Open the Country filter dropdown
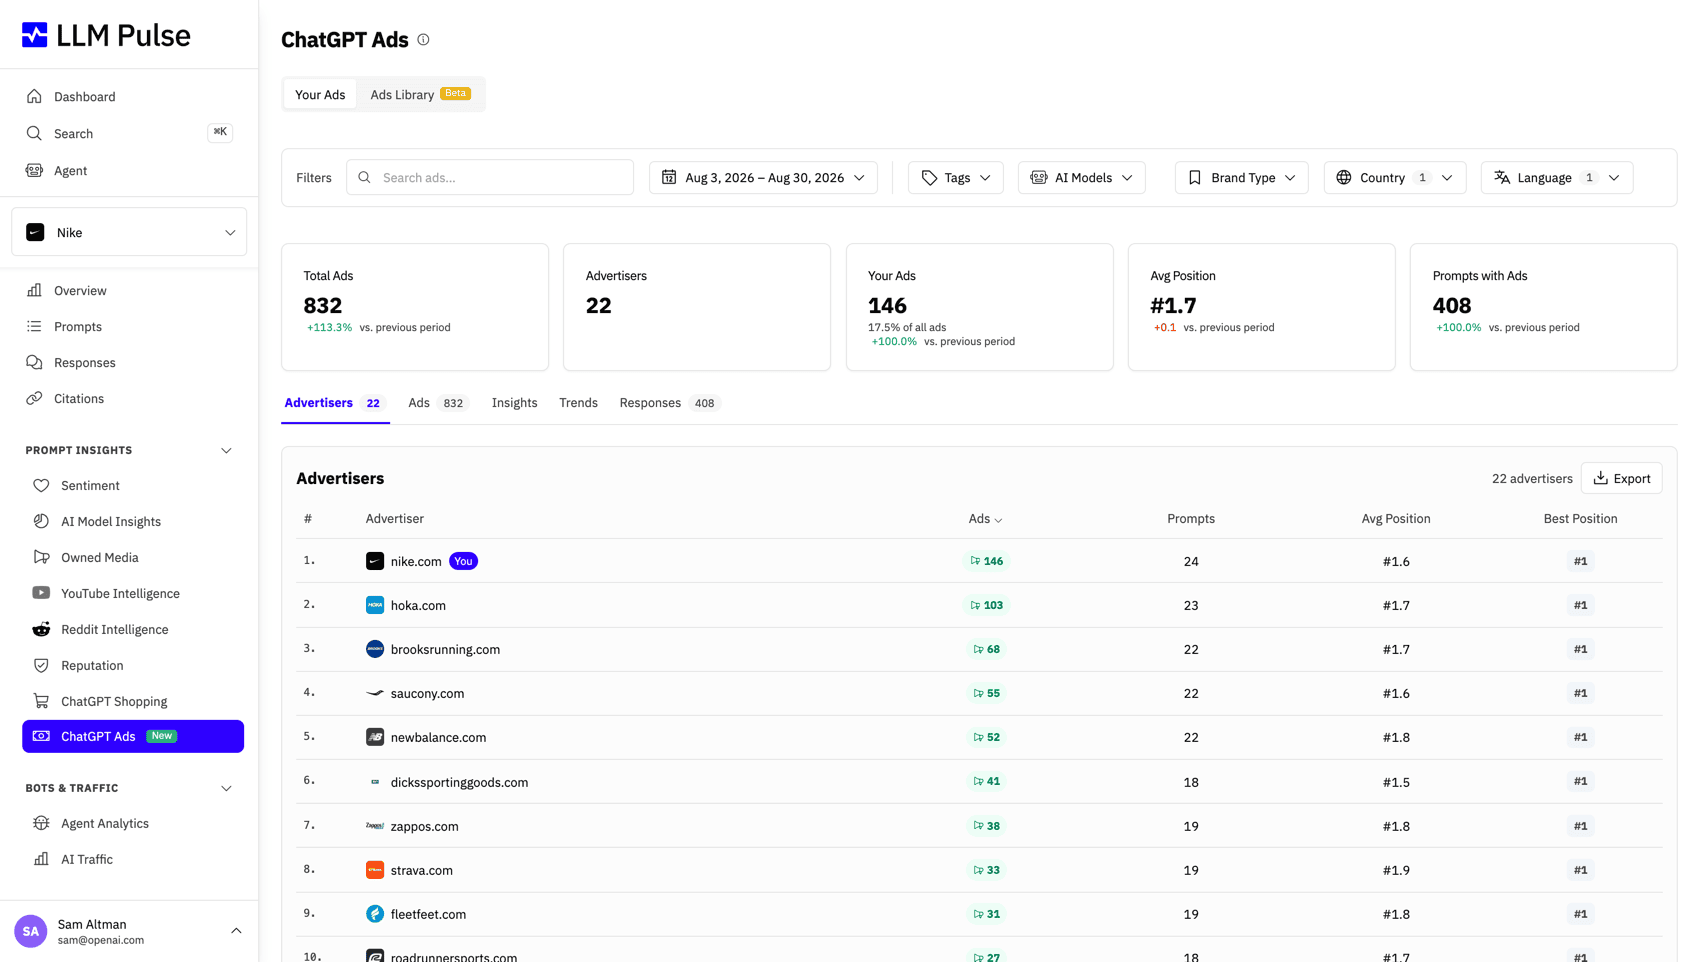 point(1395,178)
